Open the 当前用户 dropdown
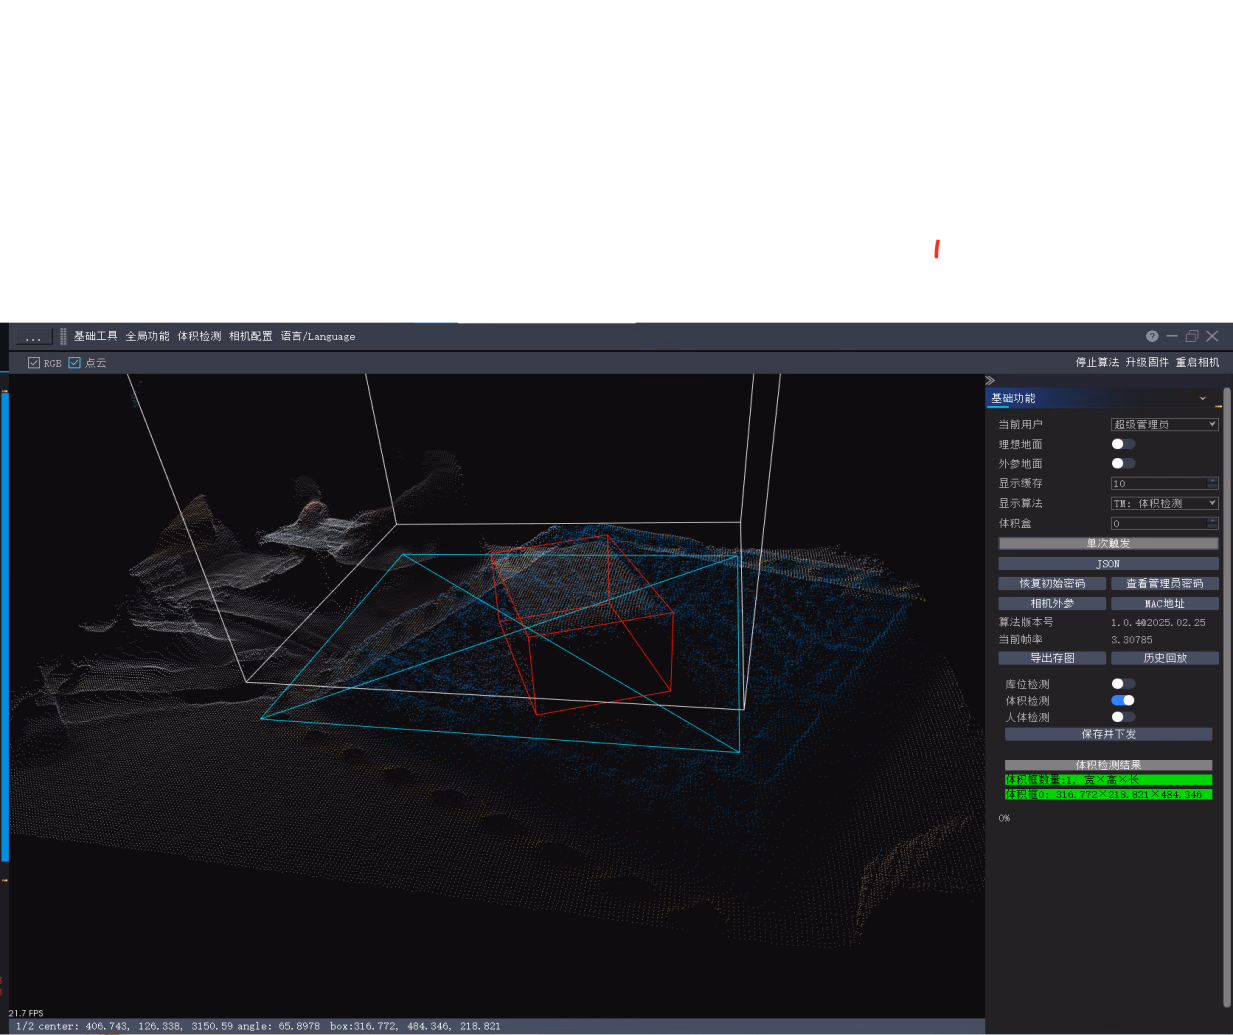The image size is (1233, 1035). coord(1164,424)
